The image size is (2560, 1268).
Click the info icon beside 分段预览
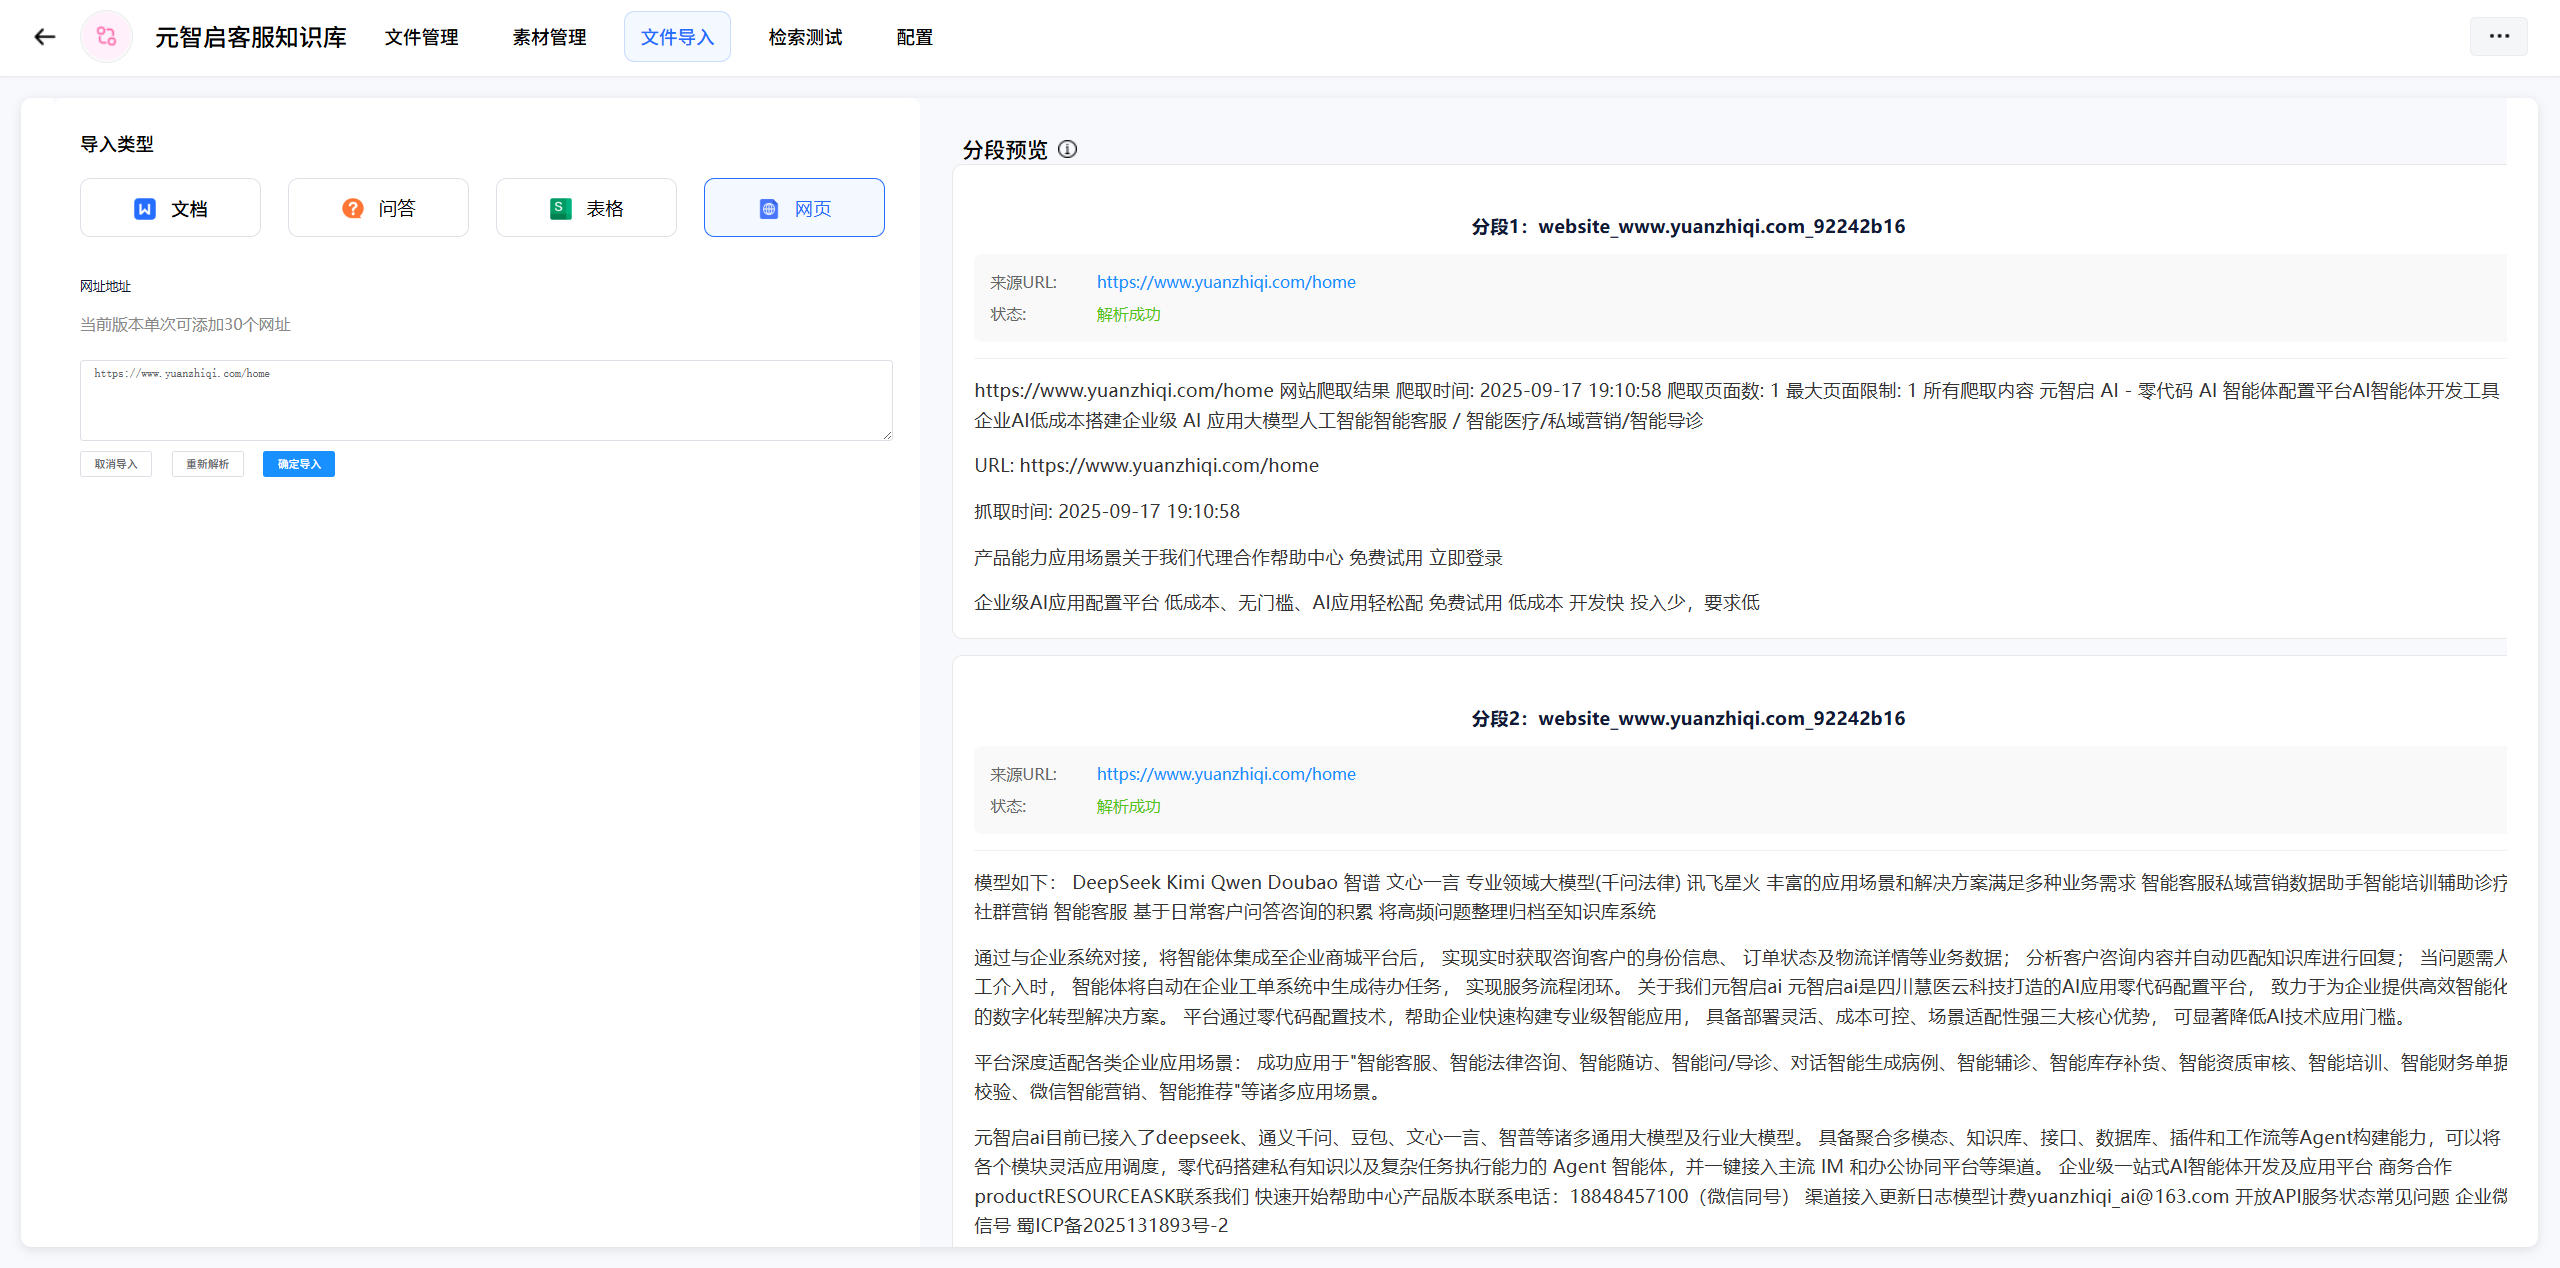tap(1067, 149)
